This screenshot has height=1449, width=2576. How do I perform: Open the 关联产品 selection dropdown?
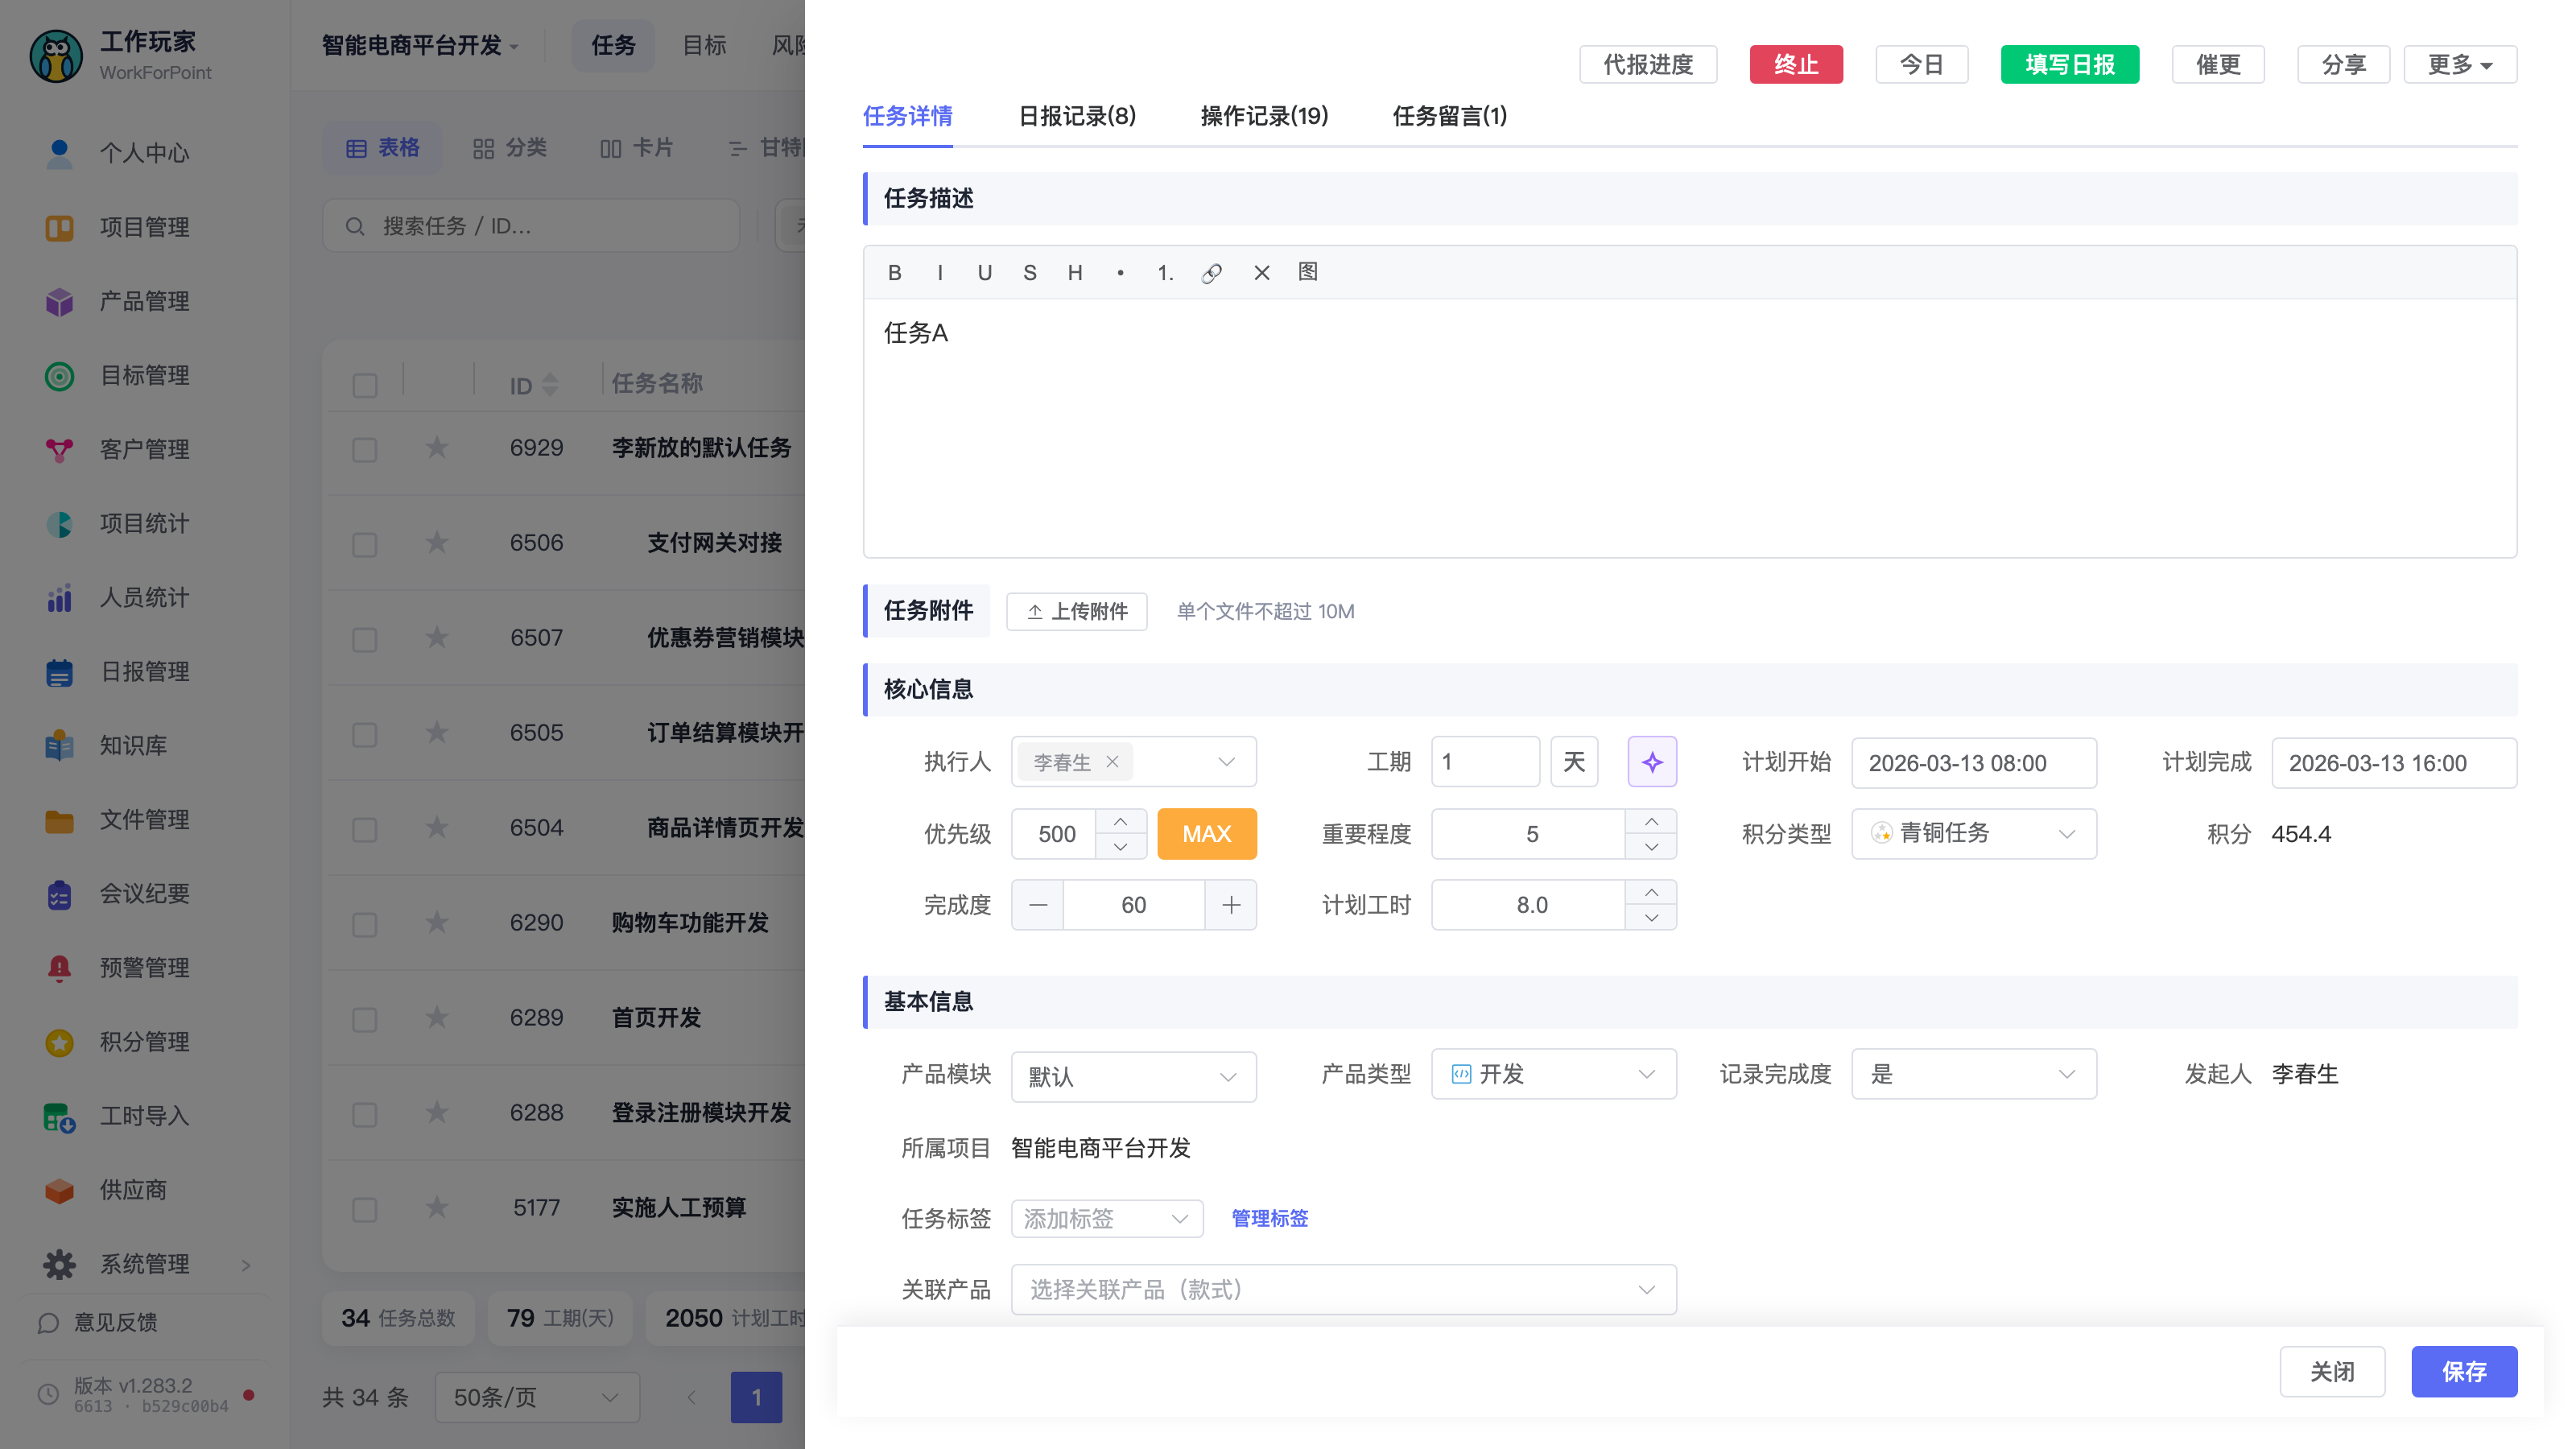1343,1289
